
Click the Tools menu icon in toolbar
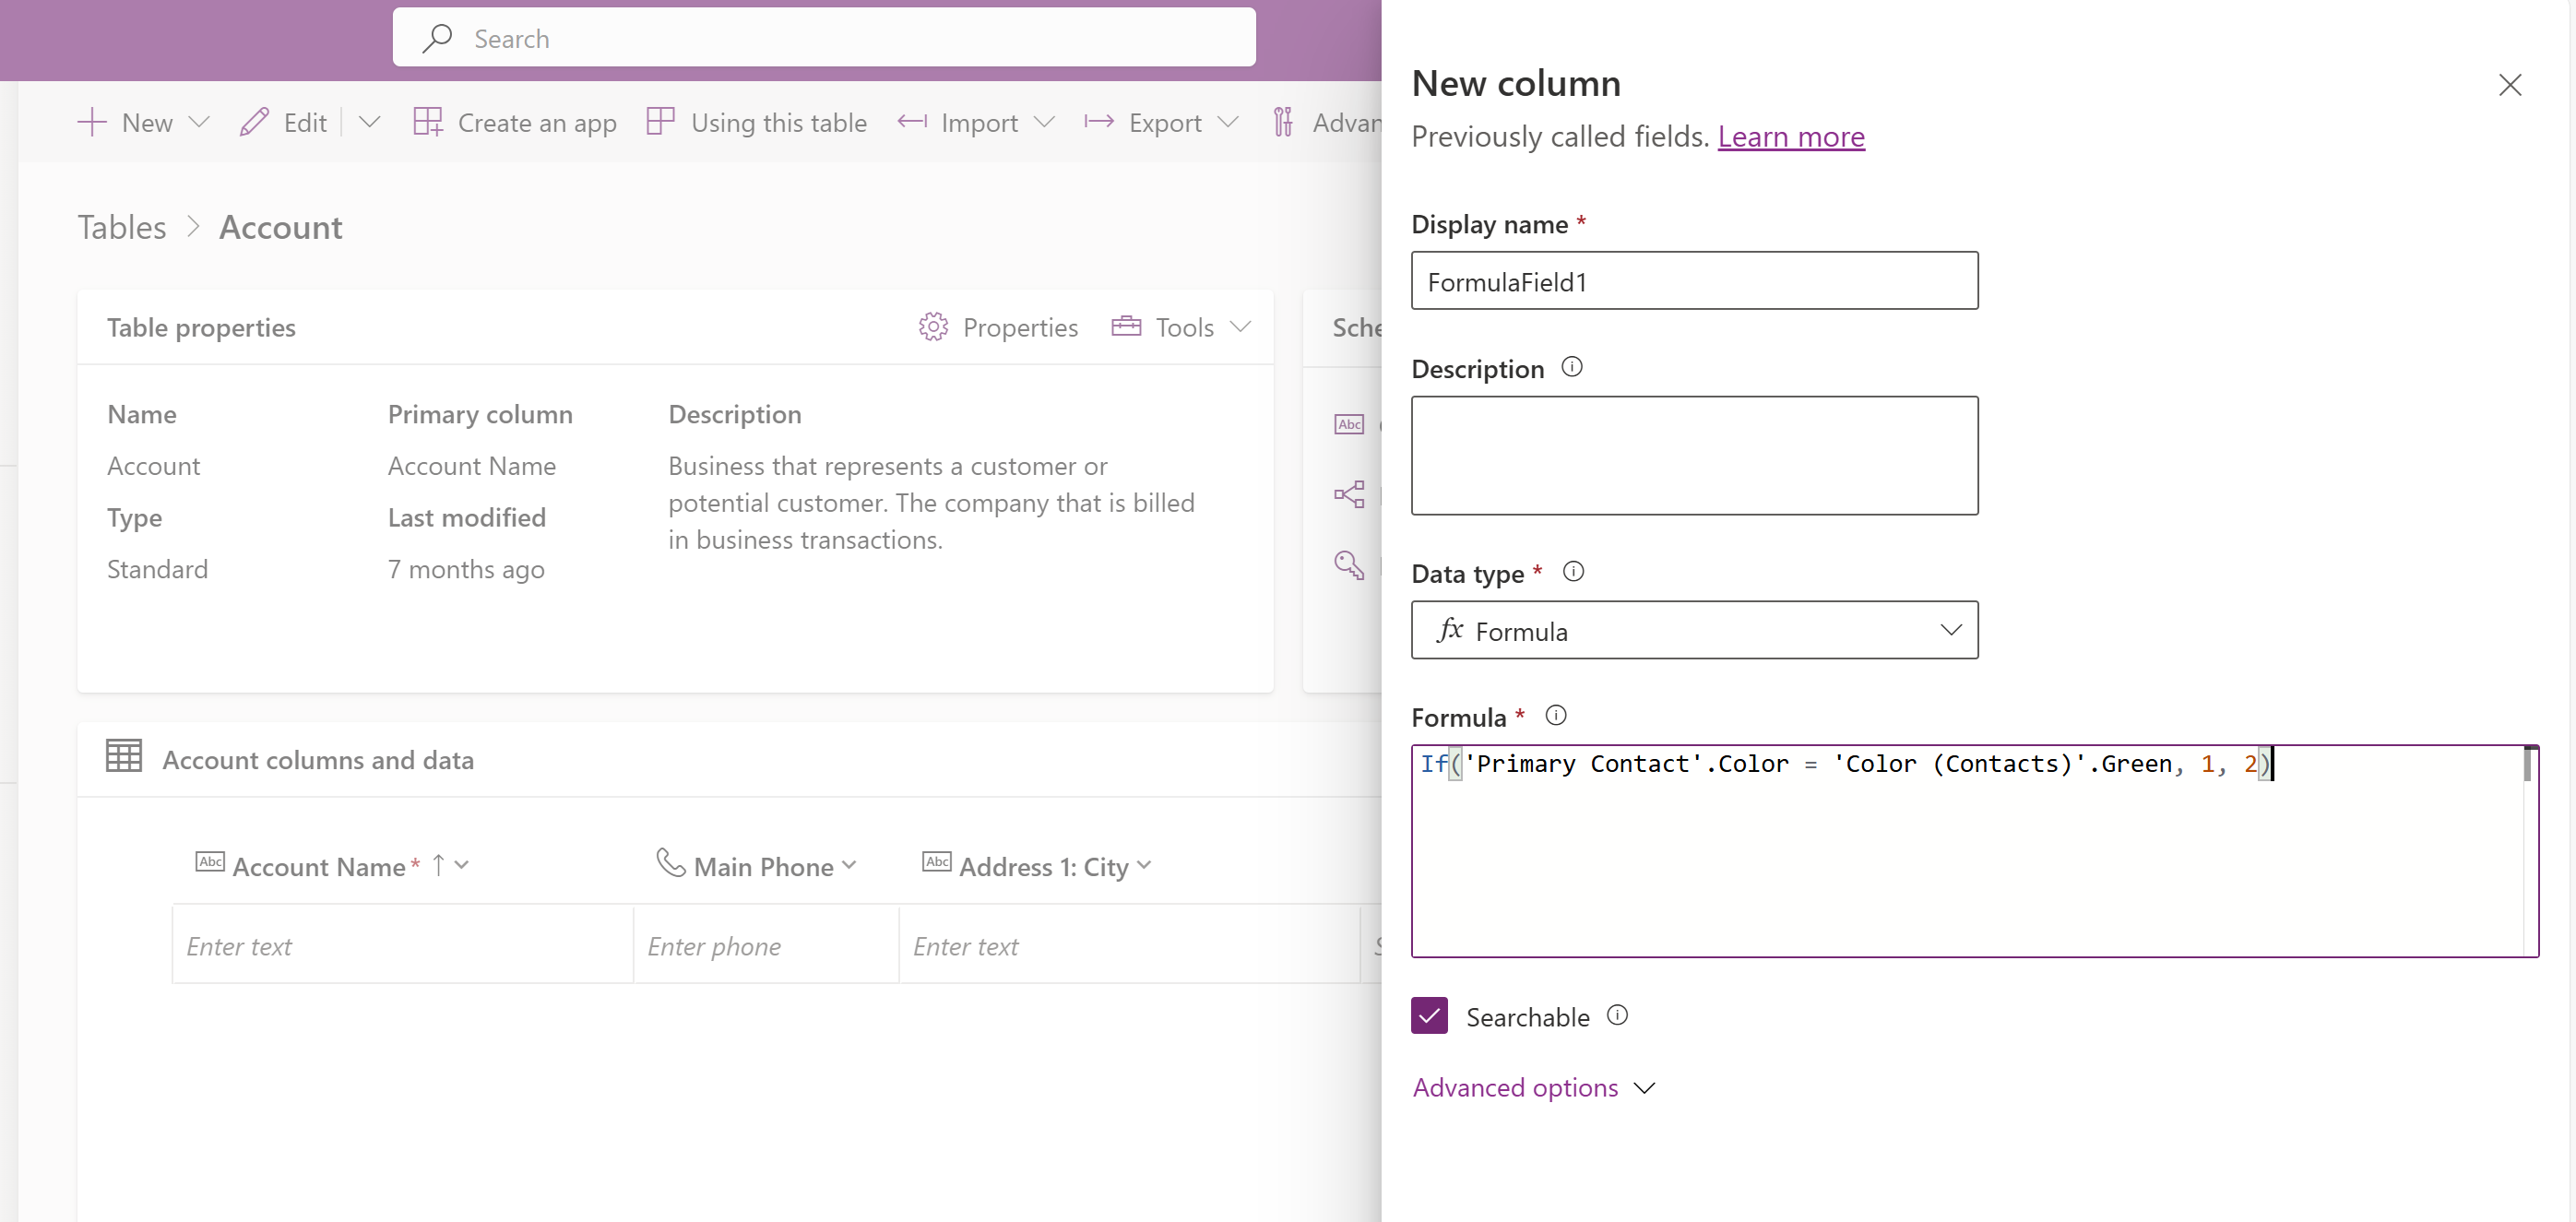[1125, 326]
